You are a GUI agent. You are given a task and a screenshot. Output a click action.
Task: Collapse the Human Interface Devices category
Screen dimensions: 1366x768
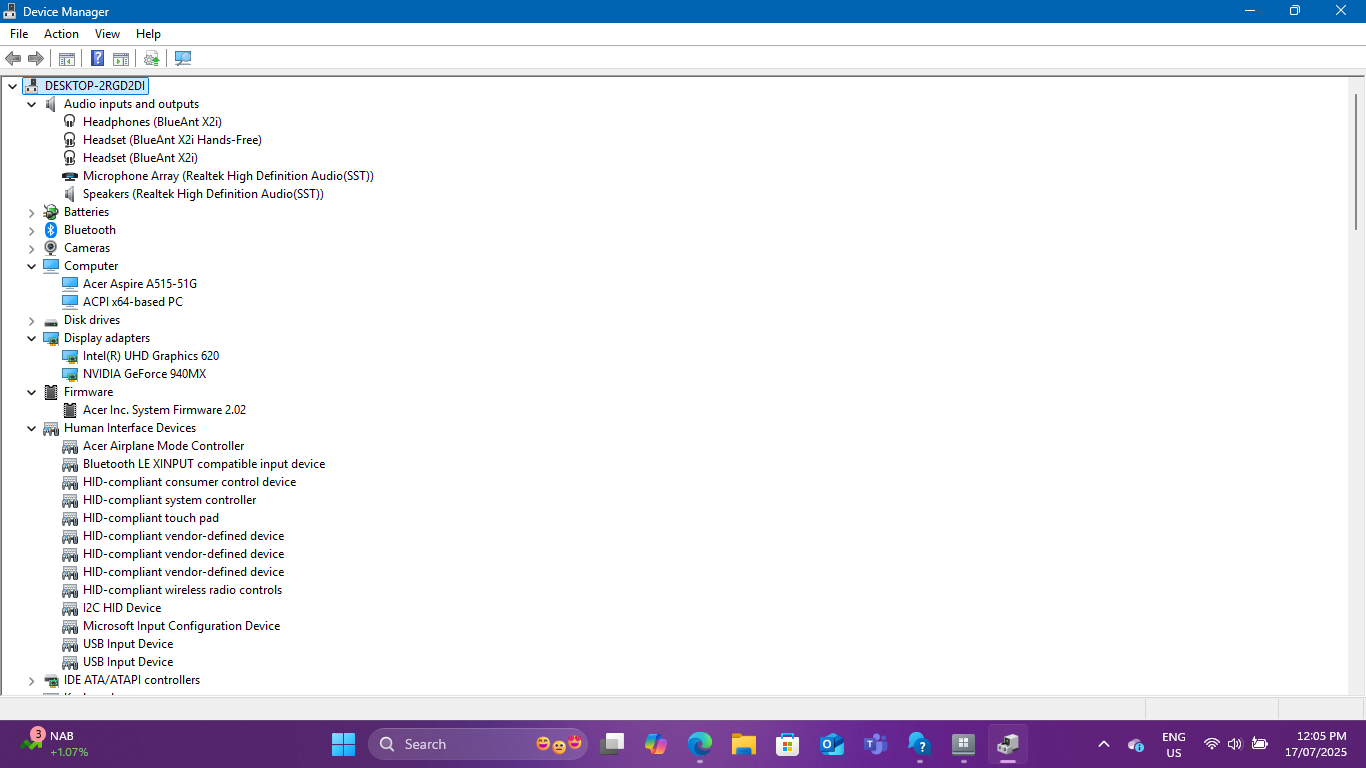point(32,428)
